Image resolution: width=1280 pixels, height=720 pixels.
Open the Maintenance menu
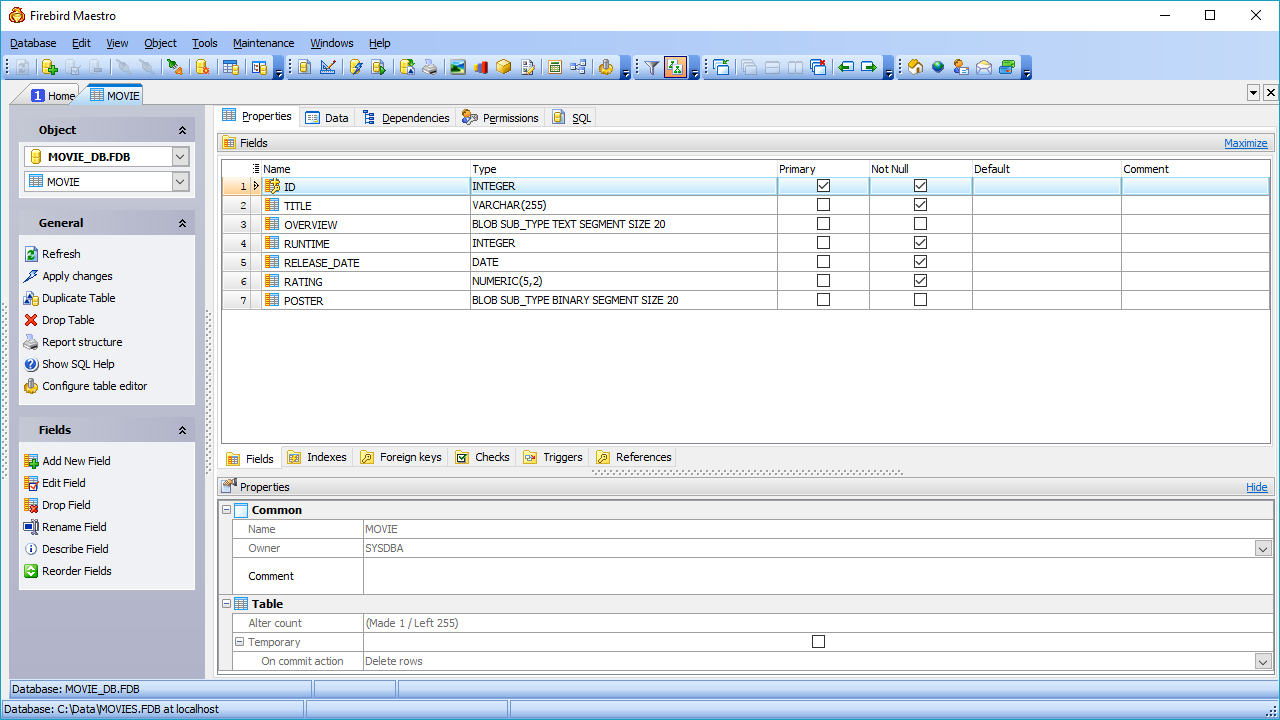pyautogui.click(x=263, y=43)
